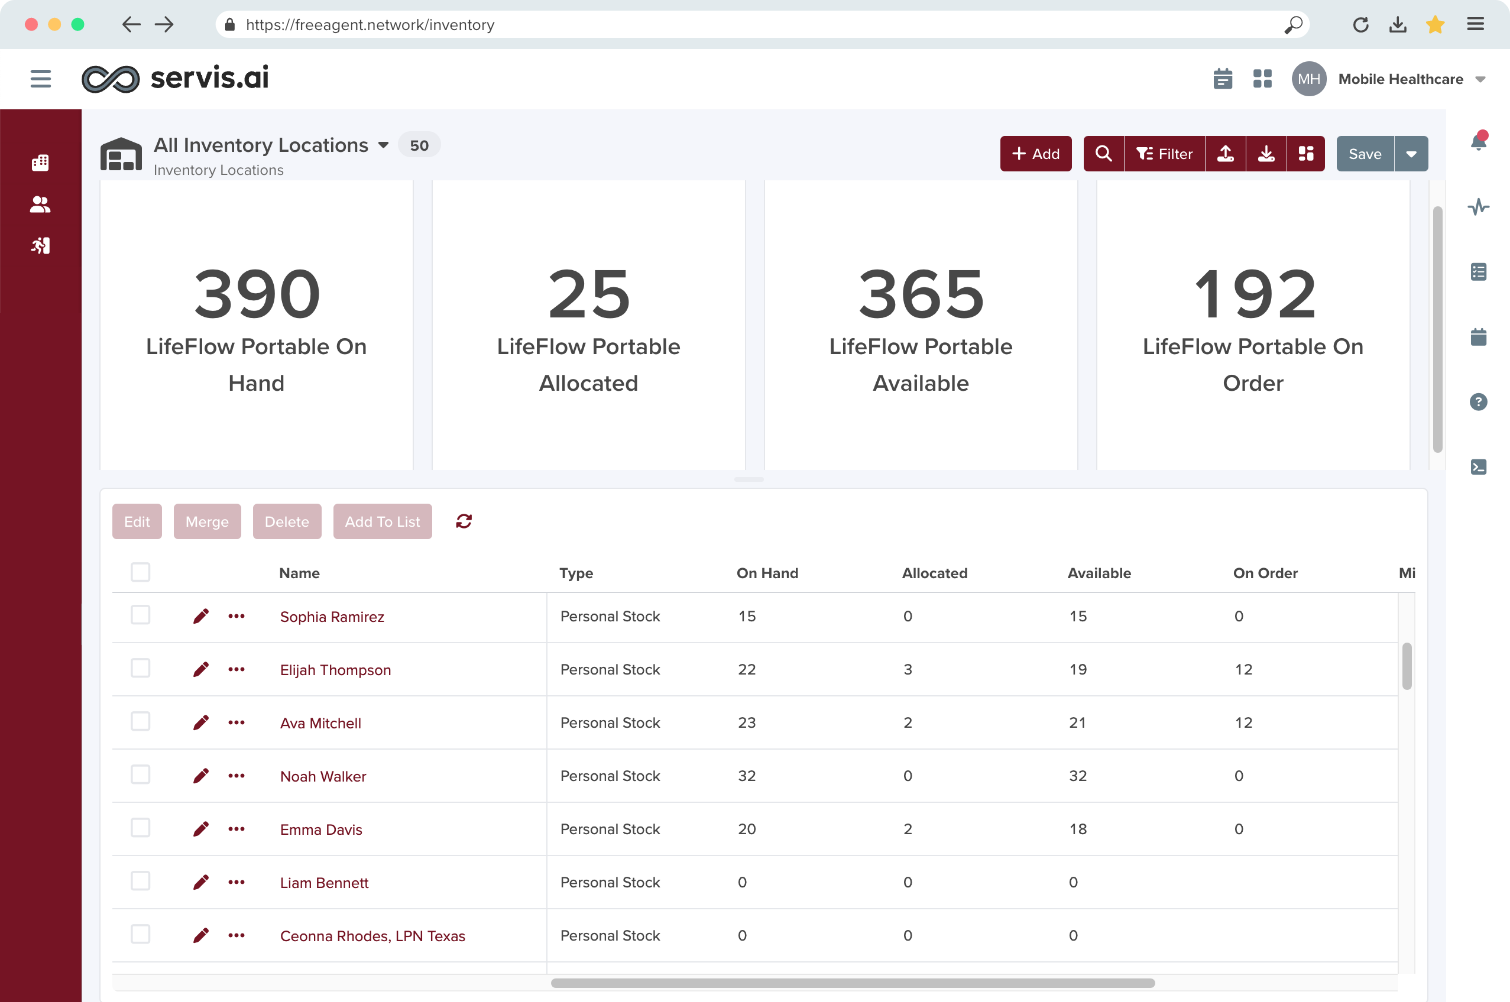Open the console terminal icon in right panel
The image size is (1510, 1002).
click(1479, 467)
